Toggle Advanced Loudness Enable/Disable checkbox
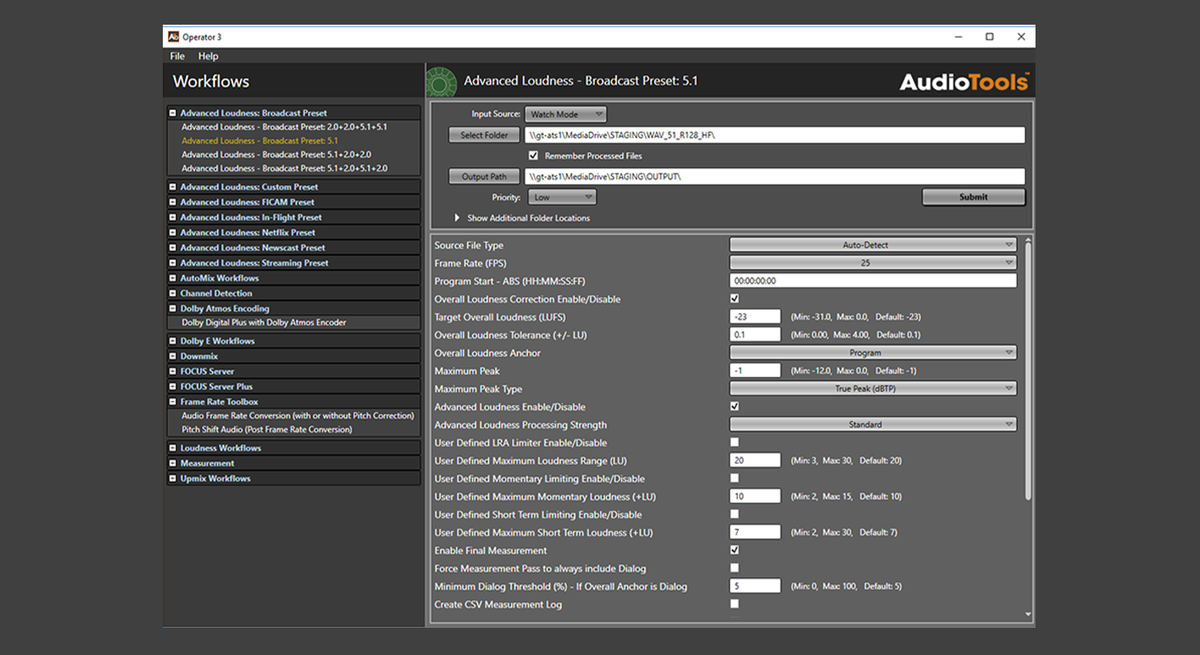 click(735, 407)
